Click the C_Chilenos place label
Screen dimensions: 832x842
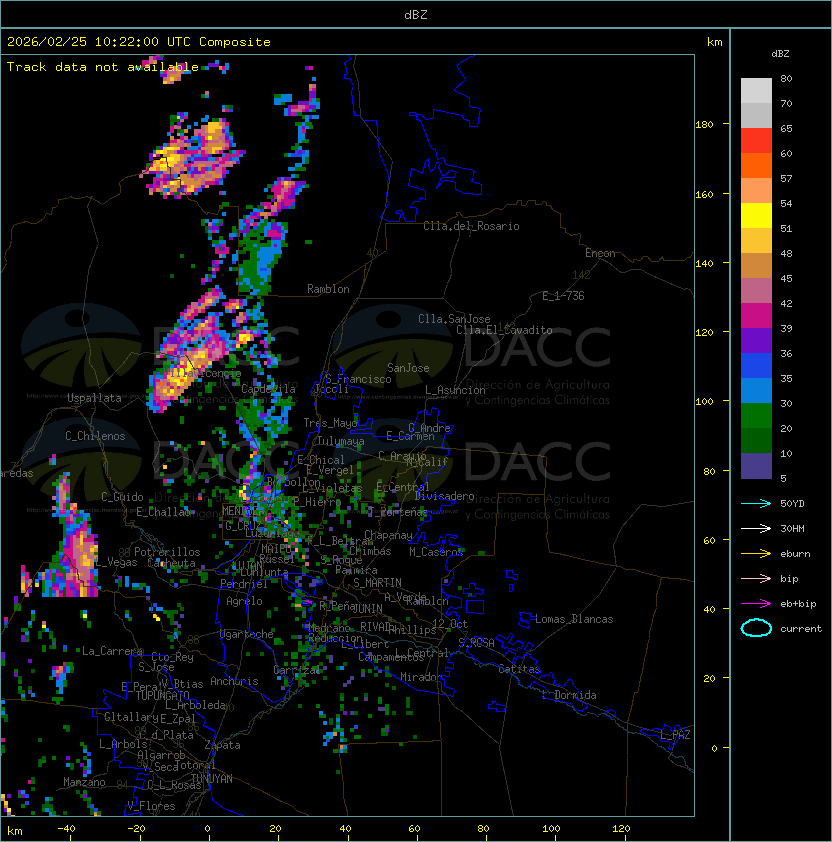pos(95,436)
